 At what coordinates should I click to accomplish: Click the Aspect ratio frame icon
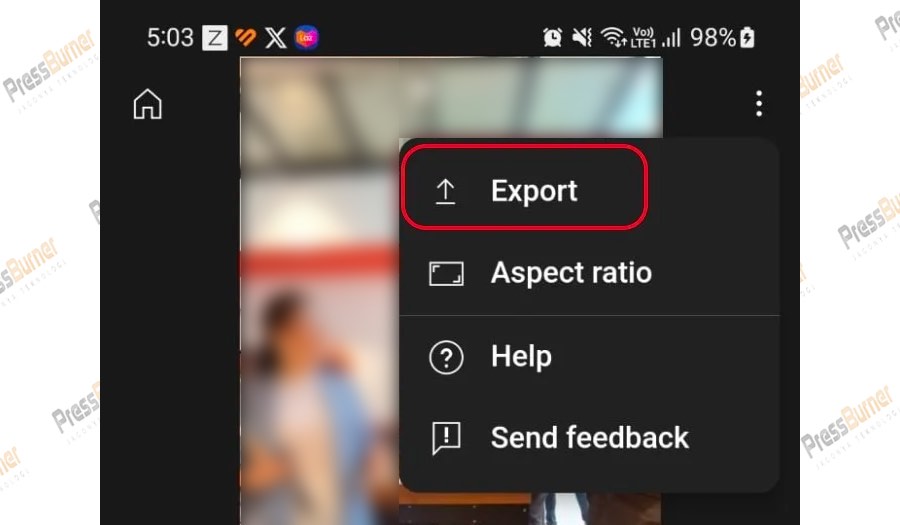446,274
